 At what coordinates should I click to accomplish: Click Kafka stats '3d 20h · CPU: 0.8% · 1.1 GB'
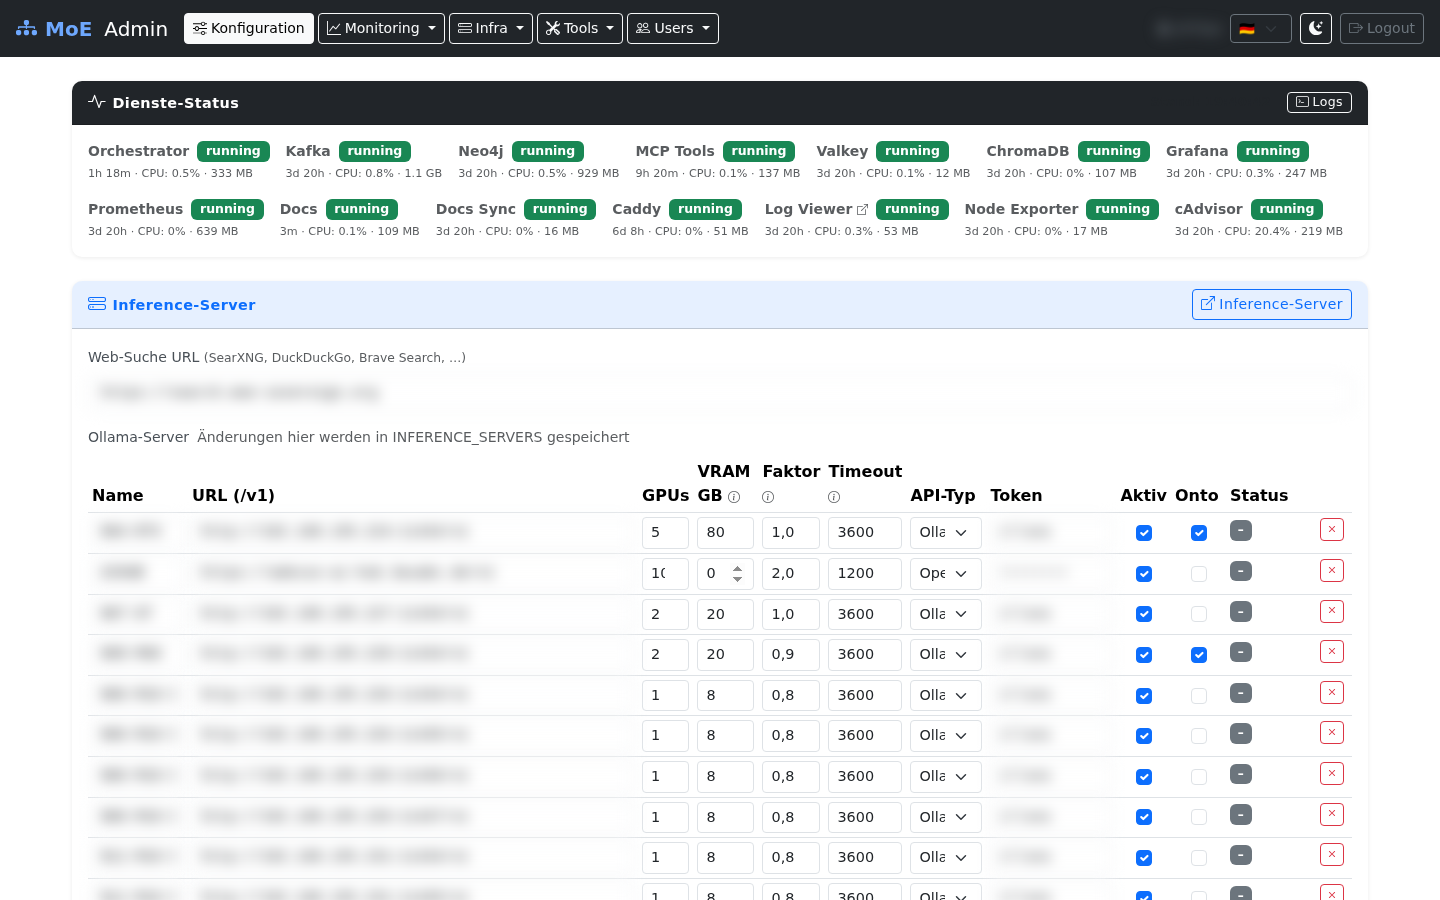364,173
